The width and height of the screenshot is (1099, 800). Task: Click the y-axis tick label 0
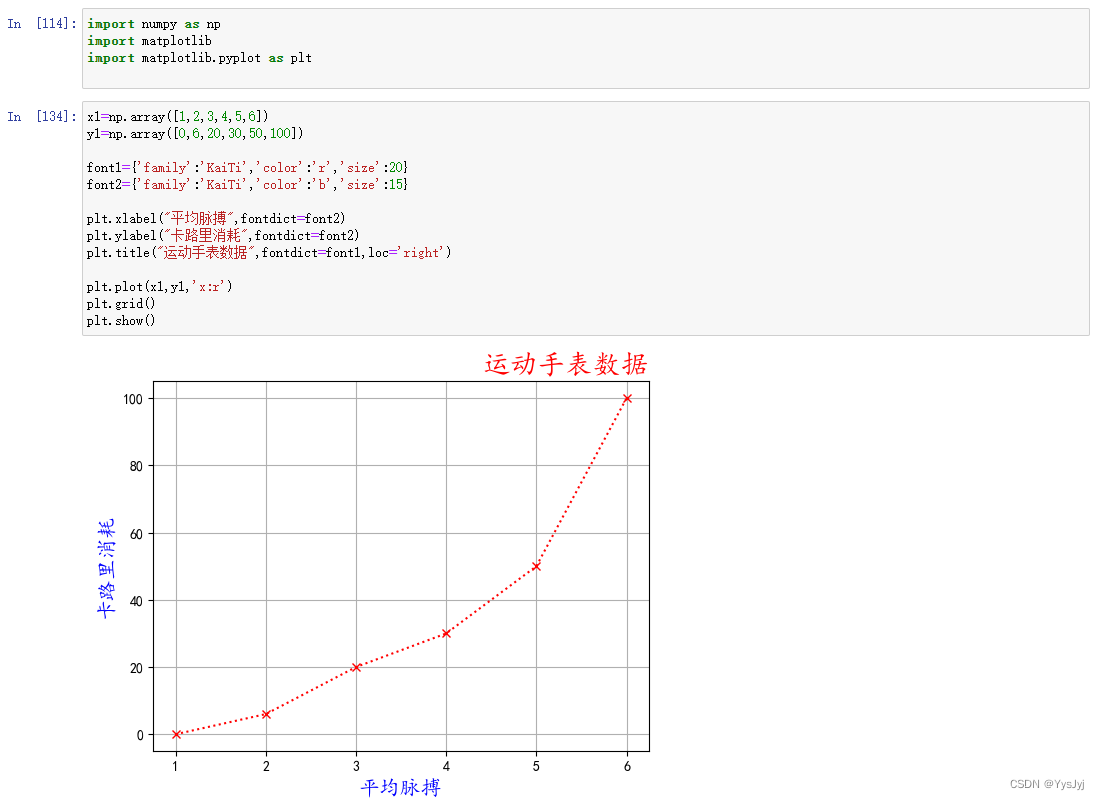point(140,735)
